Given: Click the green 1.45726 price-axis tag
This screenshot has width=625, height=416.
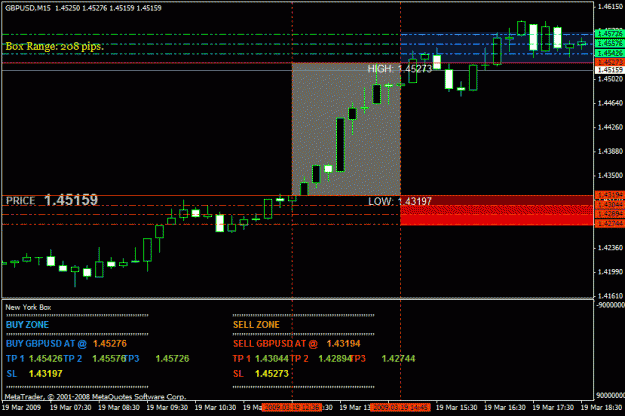Looking at the screenshot, I should [x=609, y=33].
